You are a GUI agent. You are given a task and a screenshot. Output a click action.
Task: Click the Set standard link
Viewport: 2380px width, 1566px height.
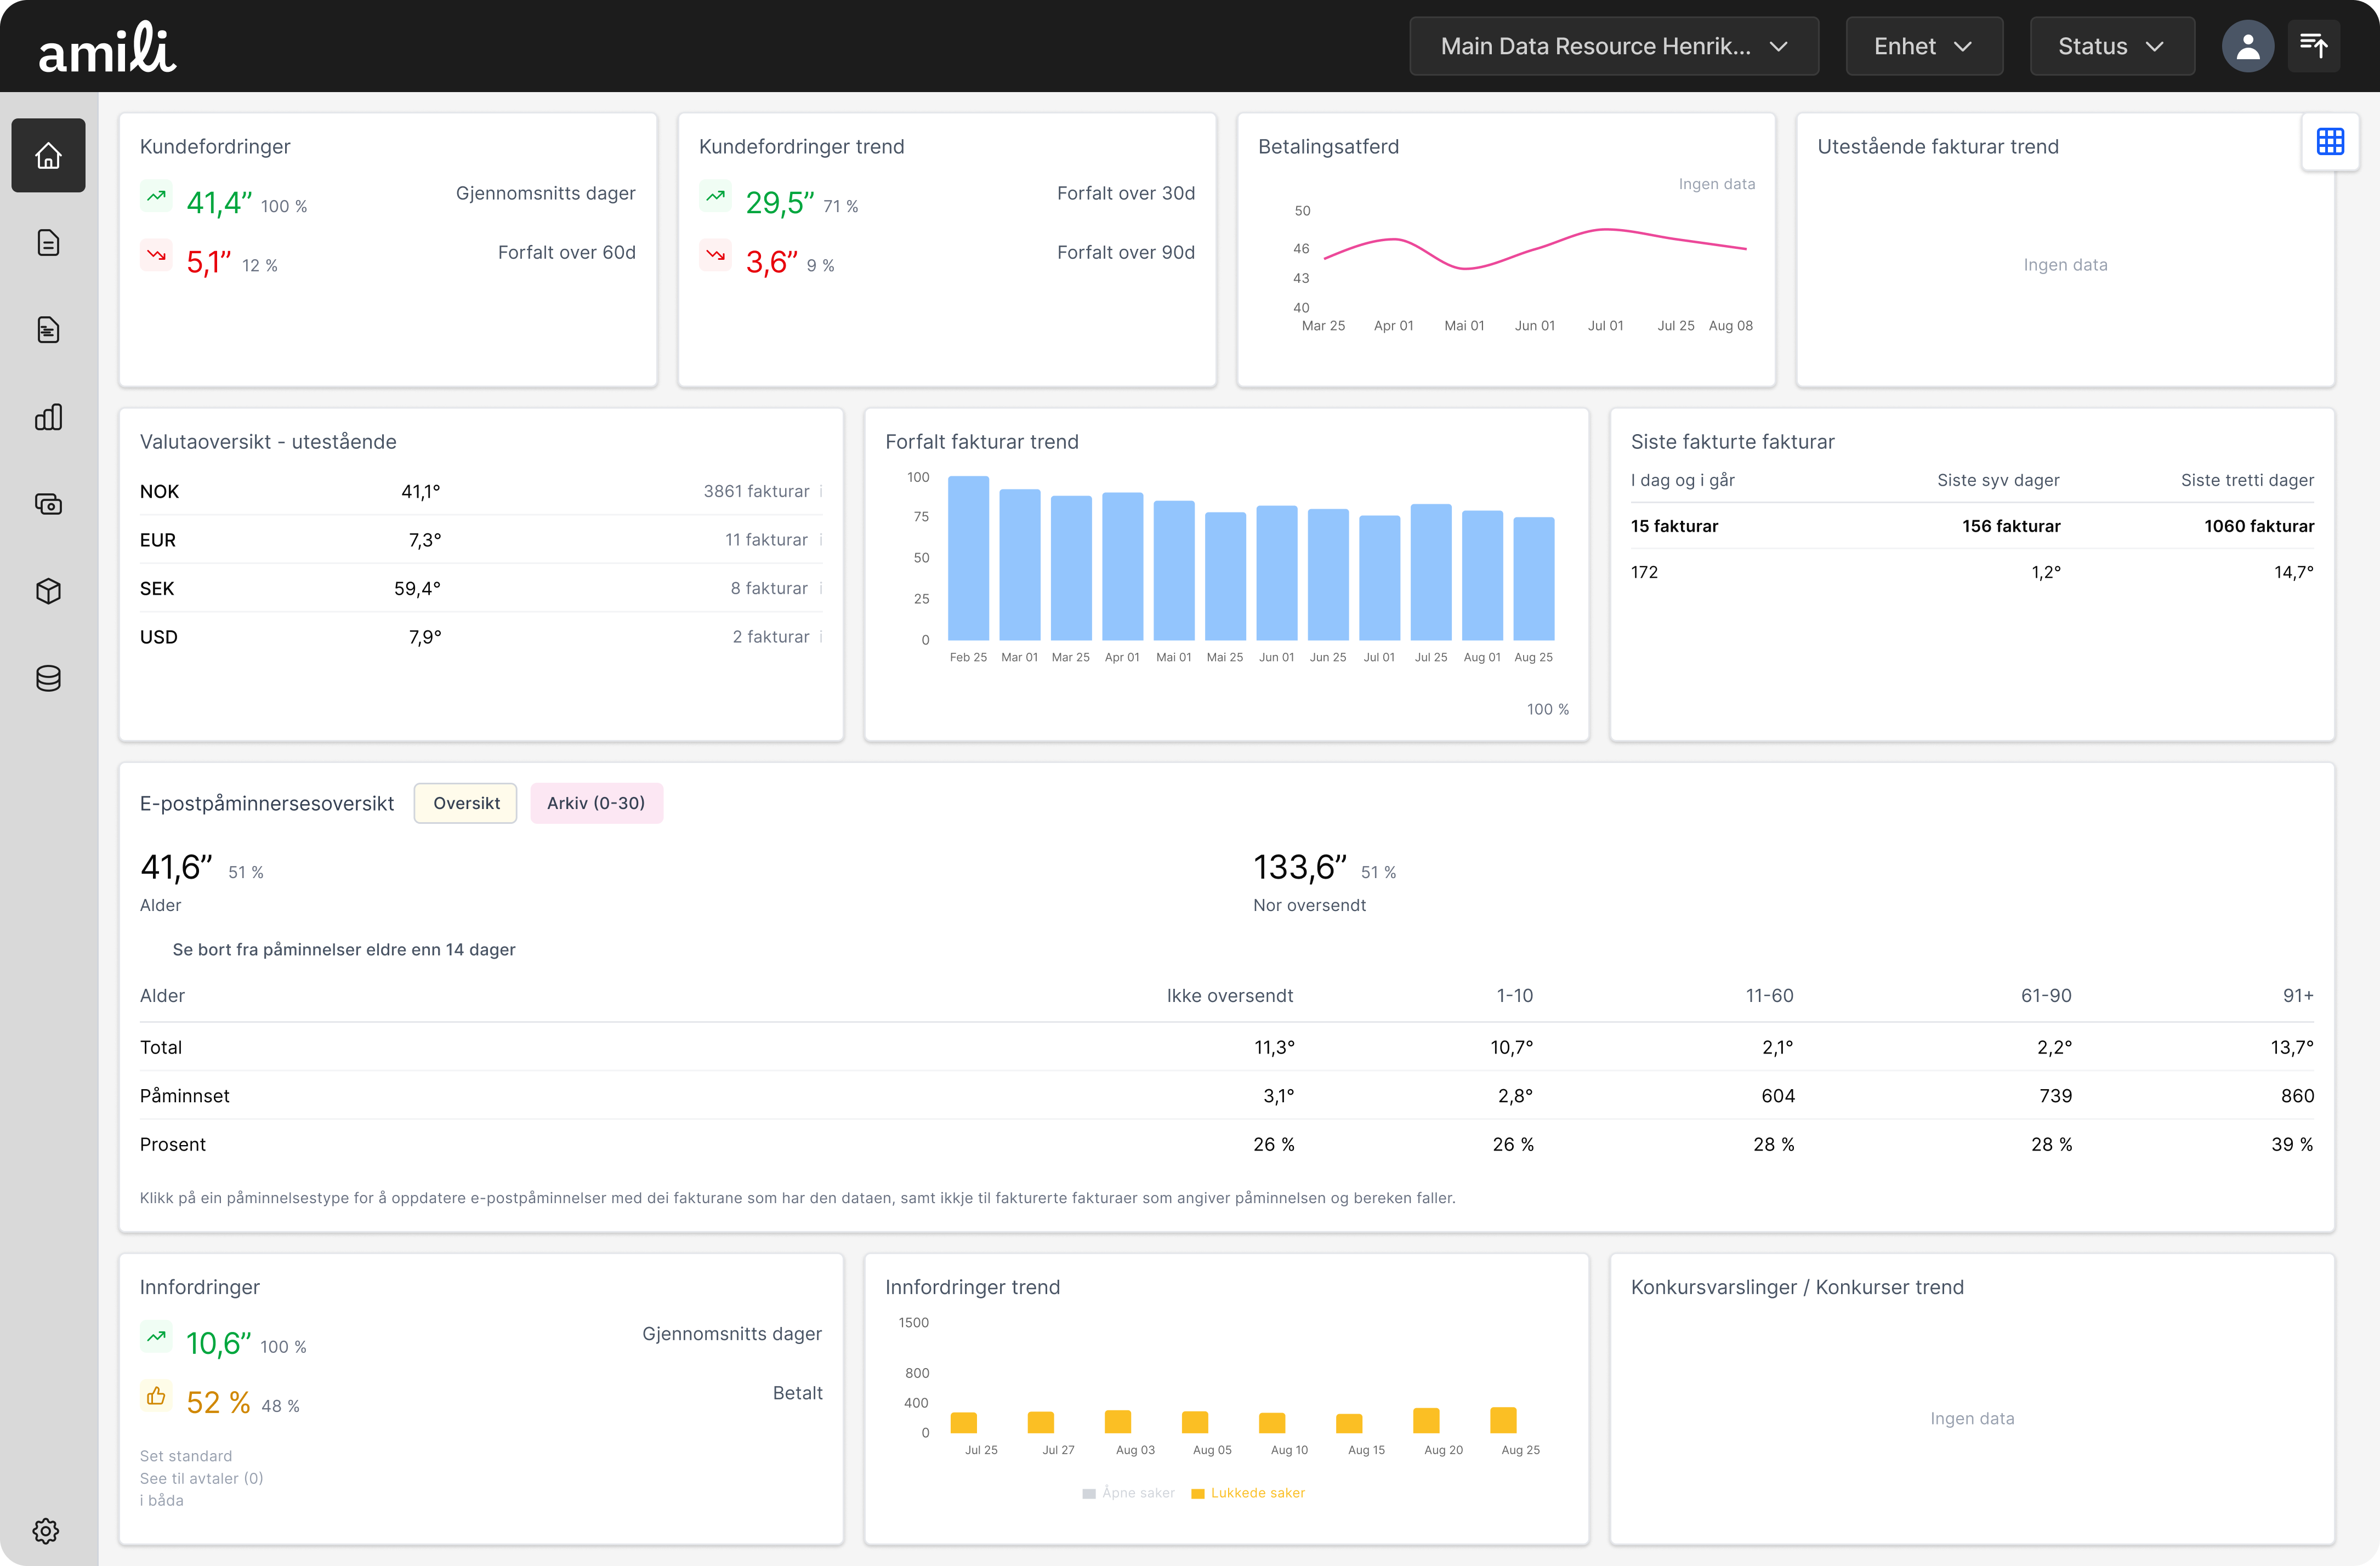(186, 1456)
